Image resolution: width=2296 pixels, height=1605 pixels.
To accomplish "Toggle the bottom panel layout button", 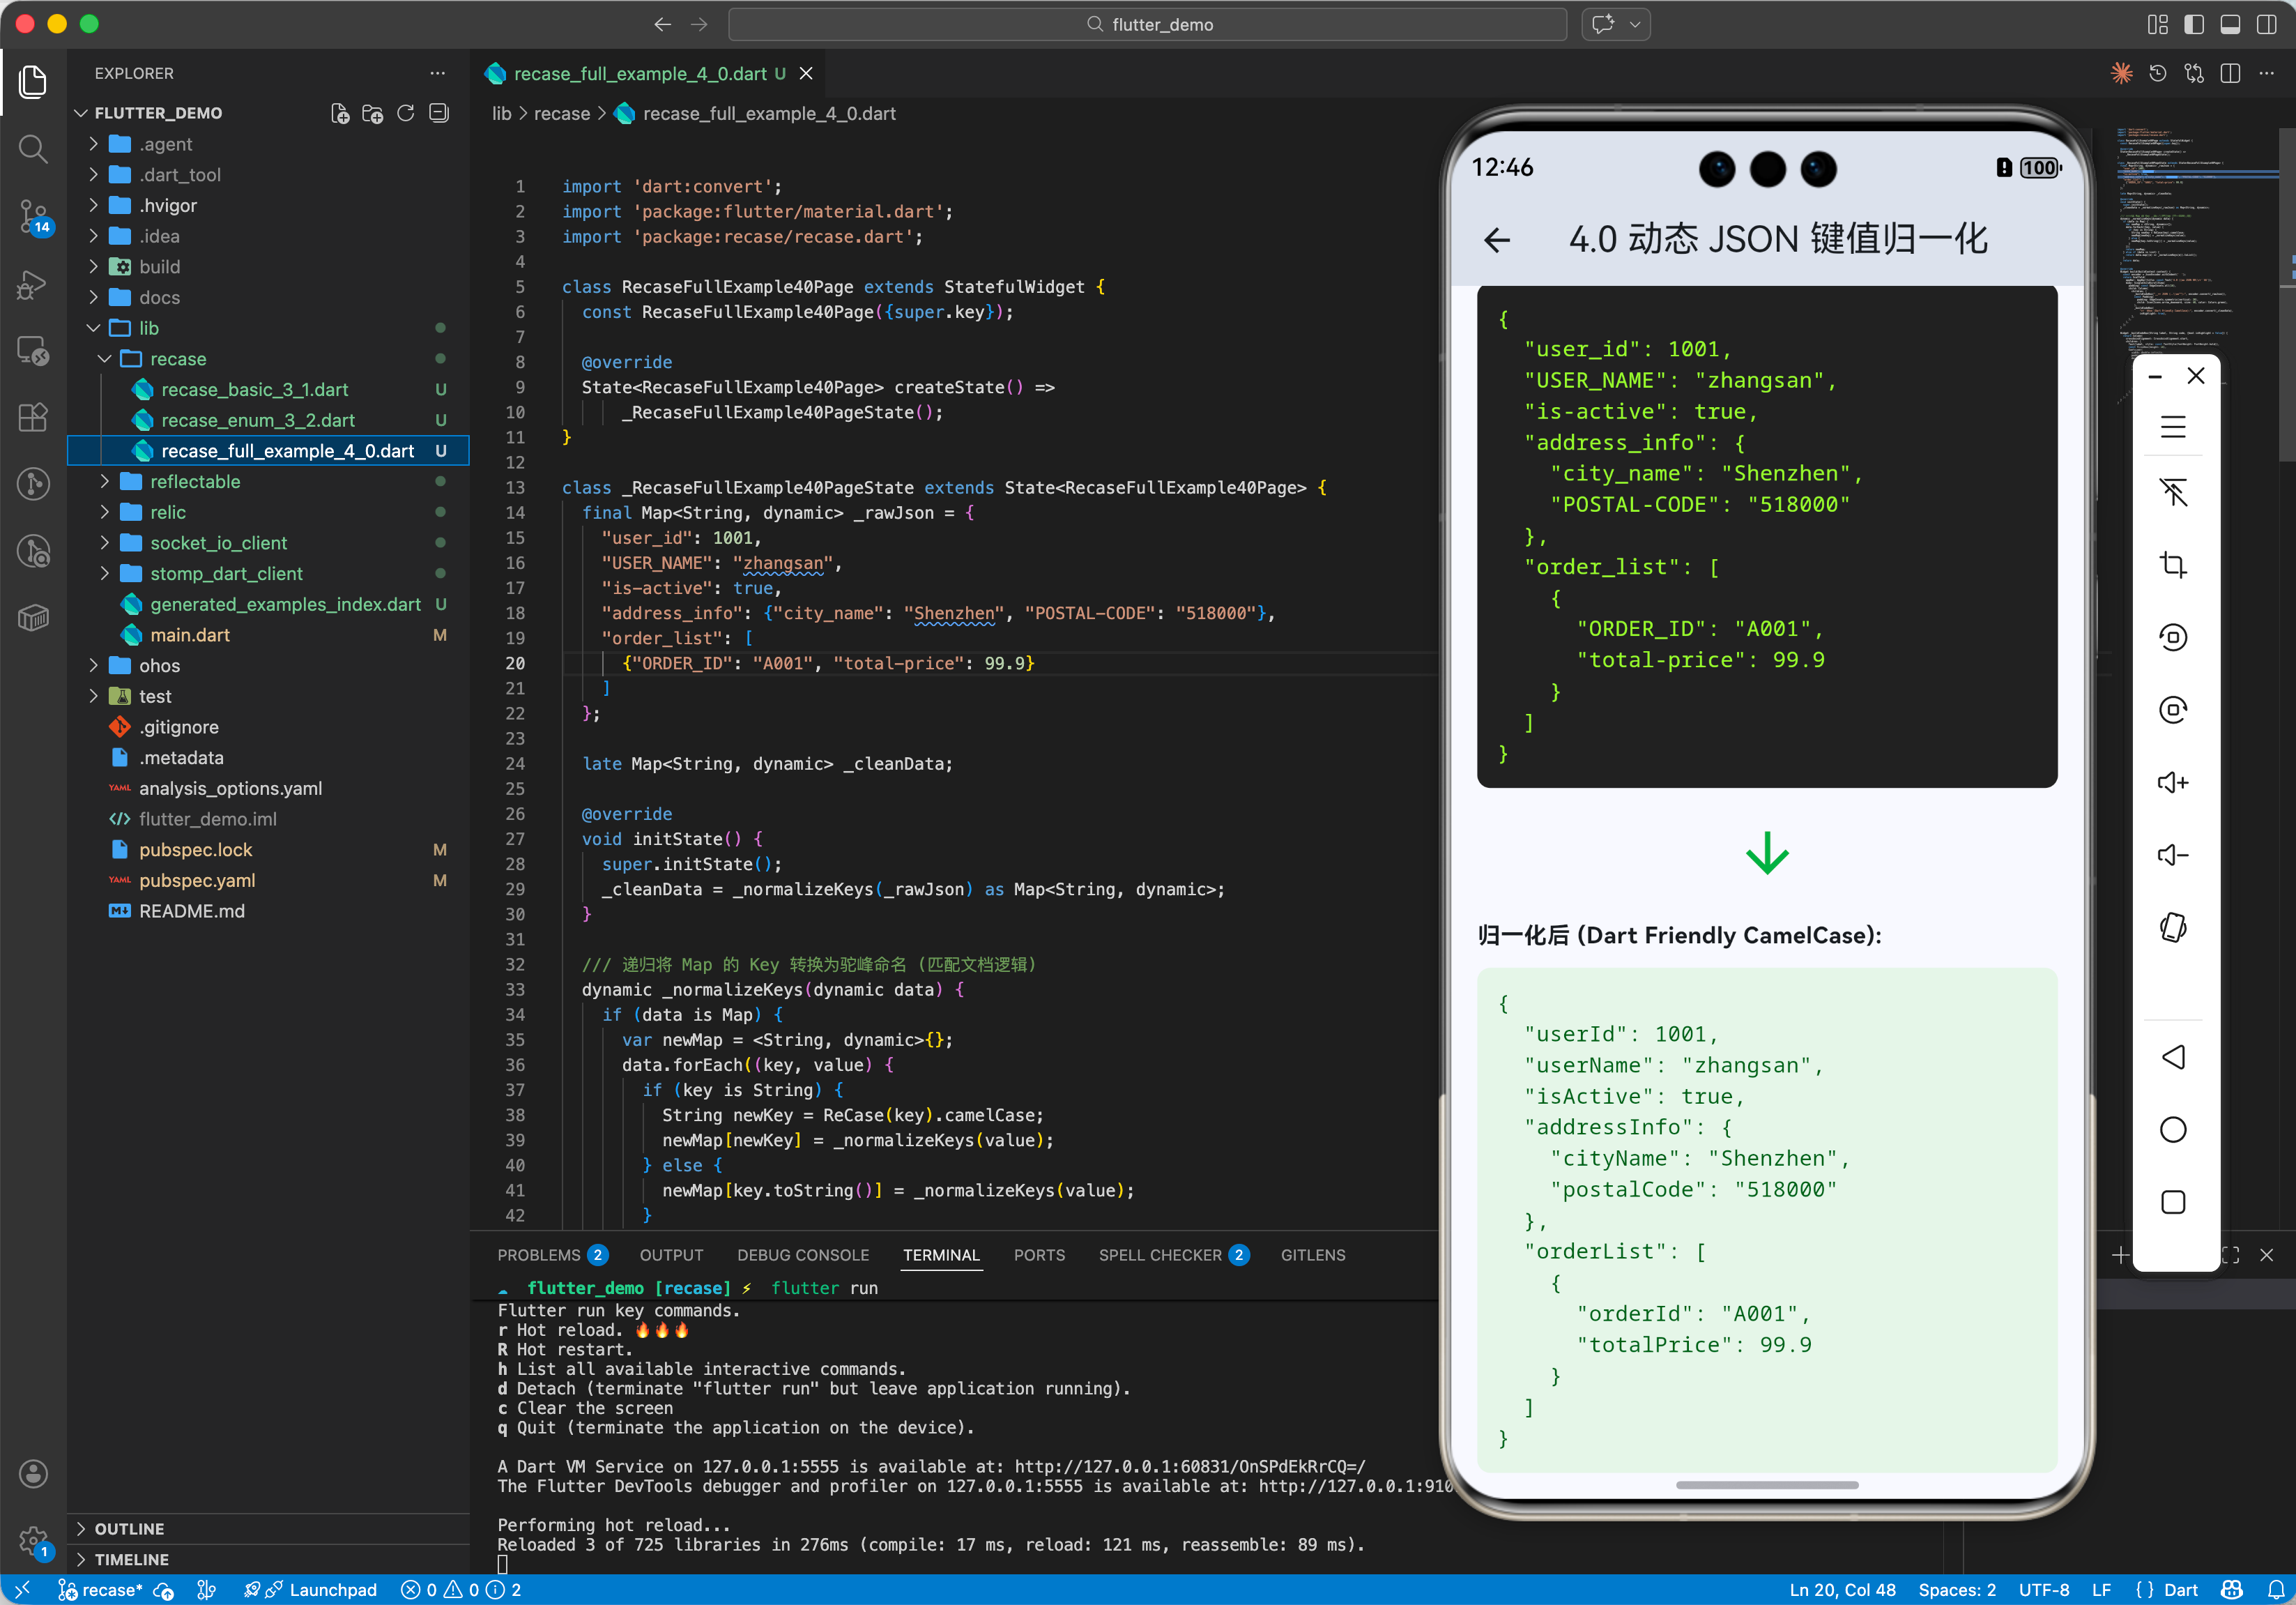I will coord(2229,24).
